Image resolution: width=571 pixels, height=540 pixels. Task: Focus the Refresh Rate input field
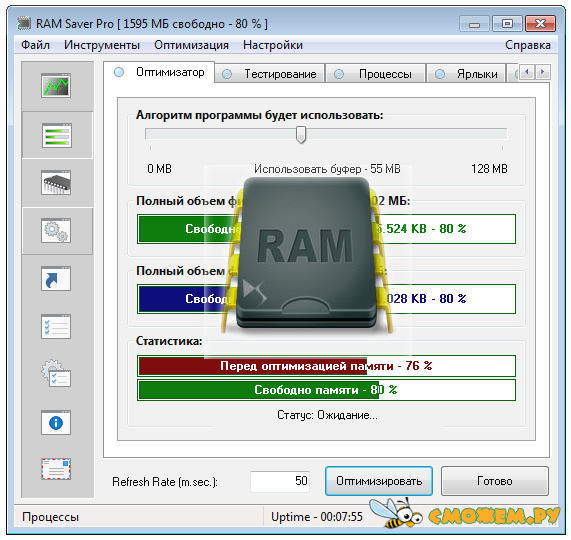(280, 481)
